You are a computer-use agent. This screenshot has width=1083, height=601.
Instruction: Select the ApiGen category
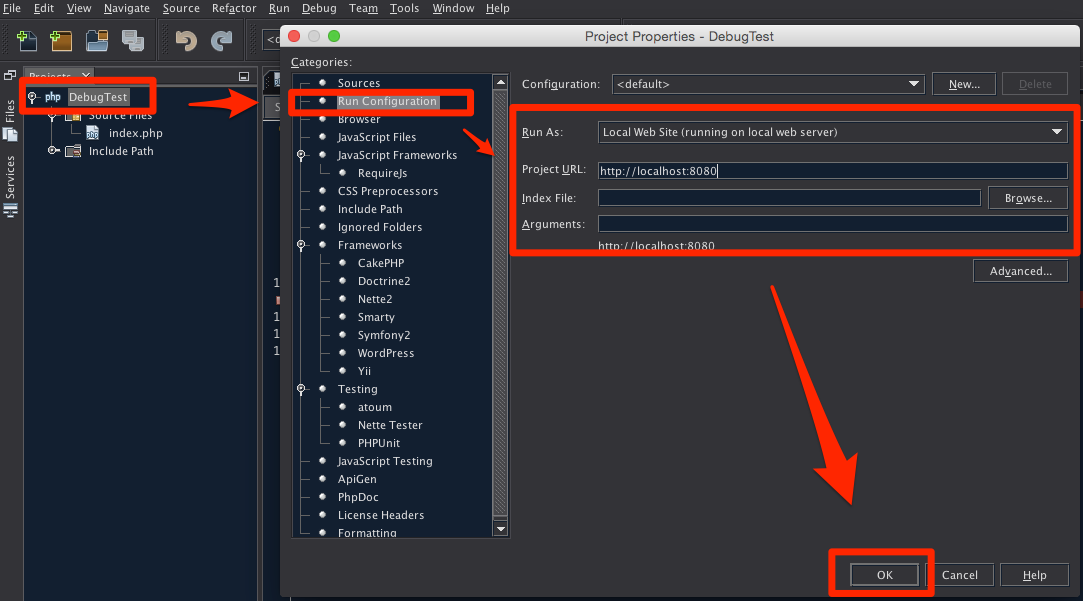click(356, 479)
